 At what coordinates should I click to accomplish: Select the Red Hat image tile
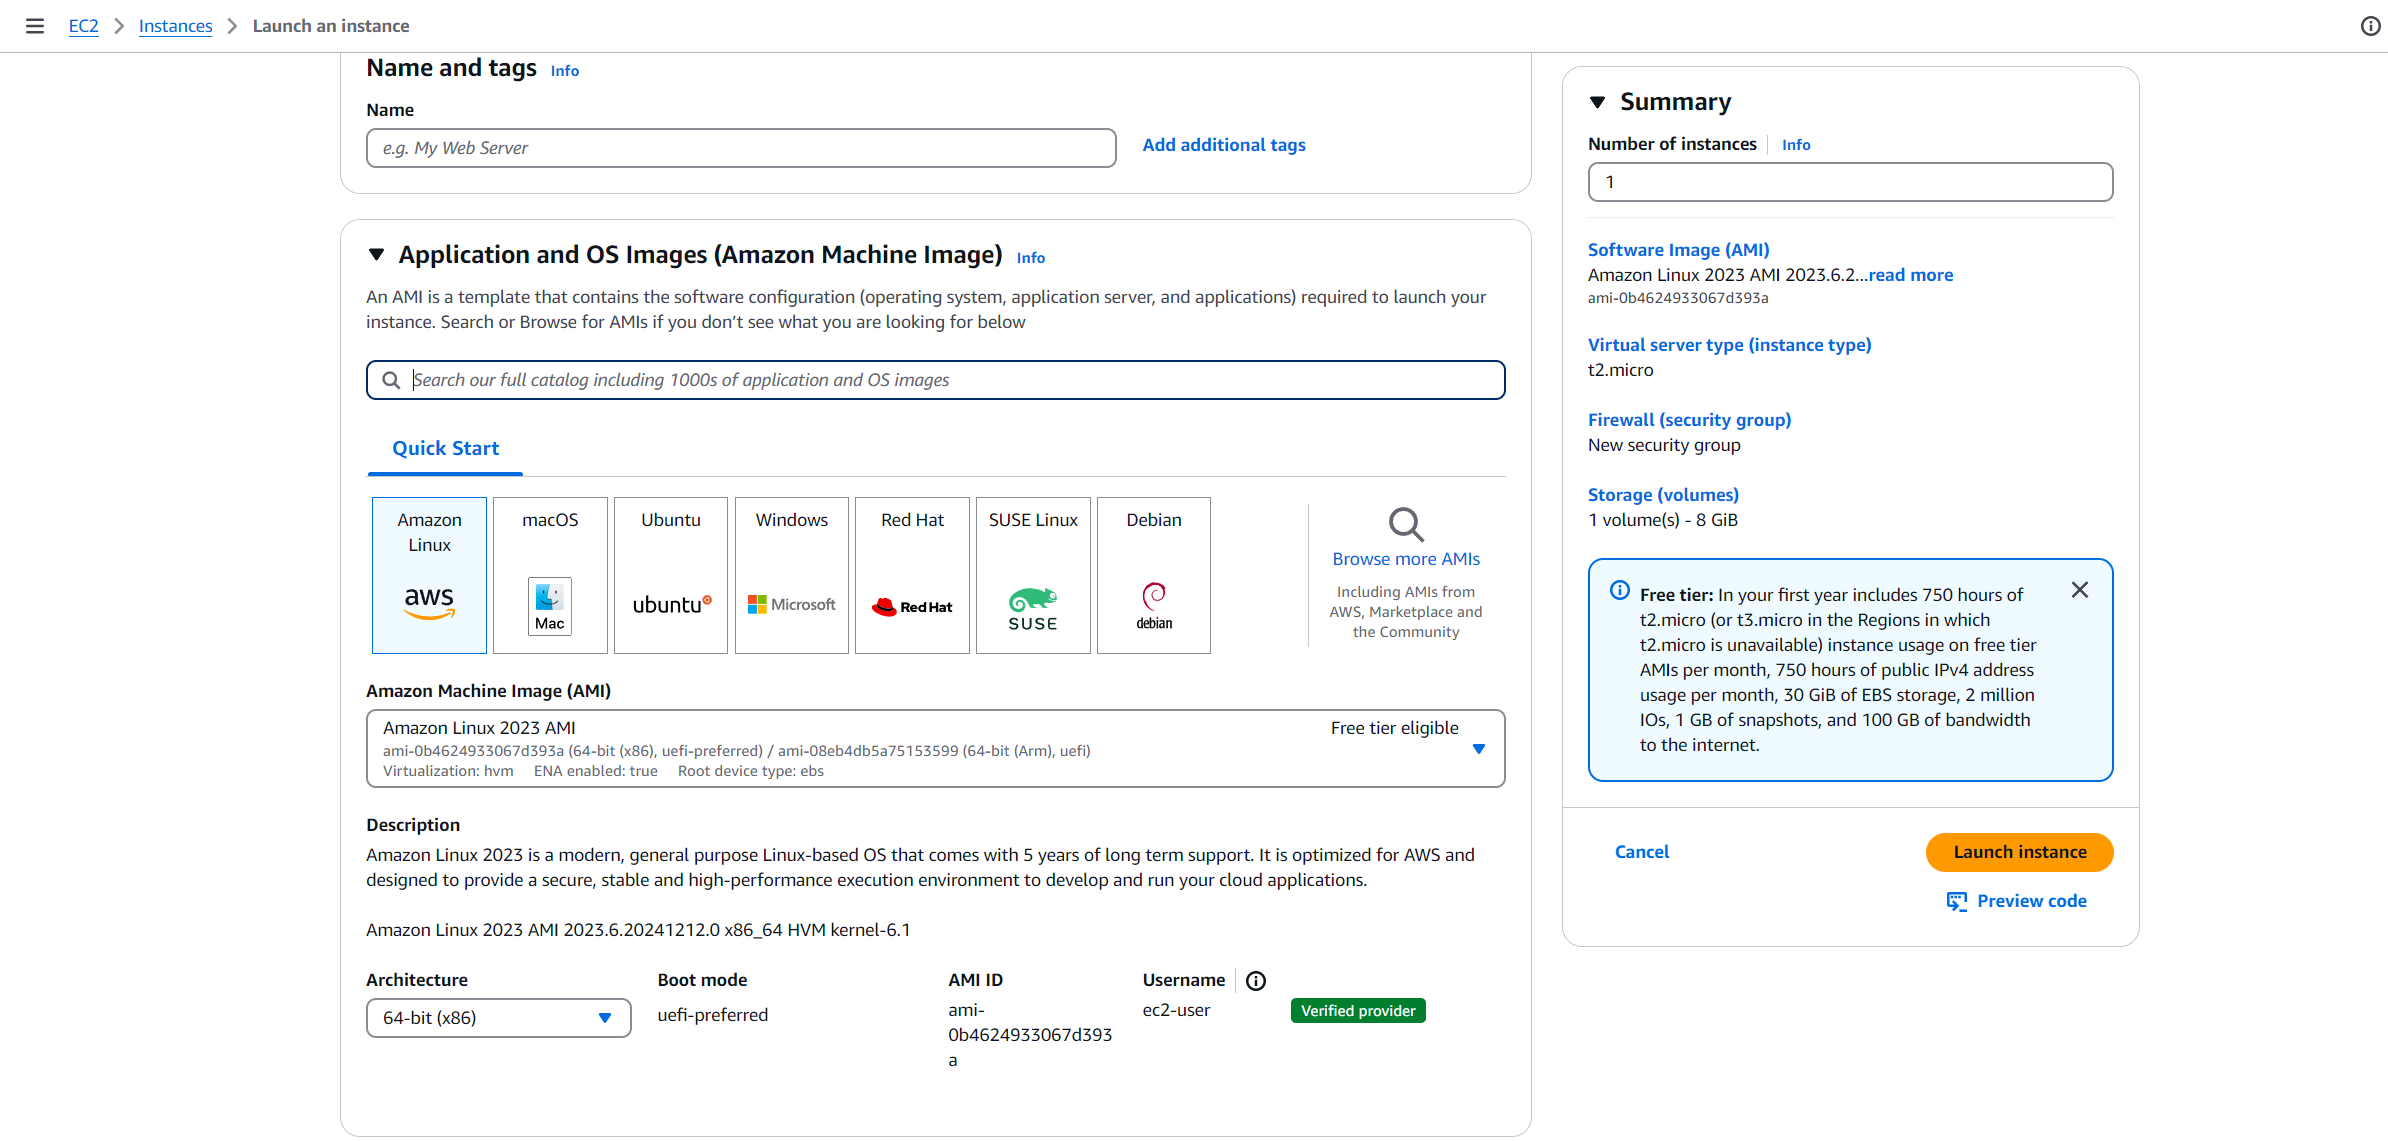coord(912,575)
